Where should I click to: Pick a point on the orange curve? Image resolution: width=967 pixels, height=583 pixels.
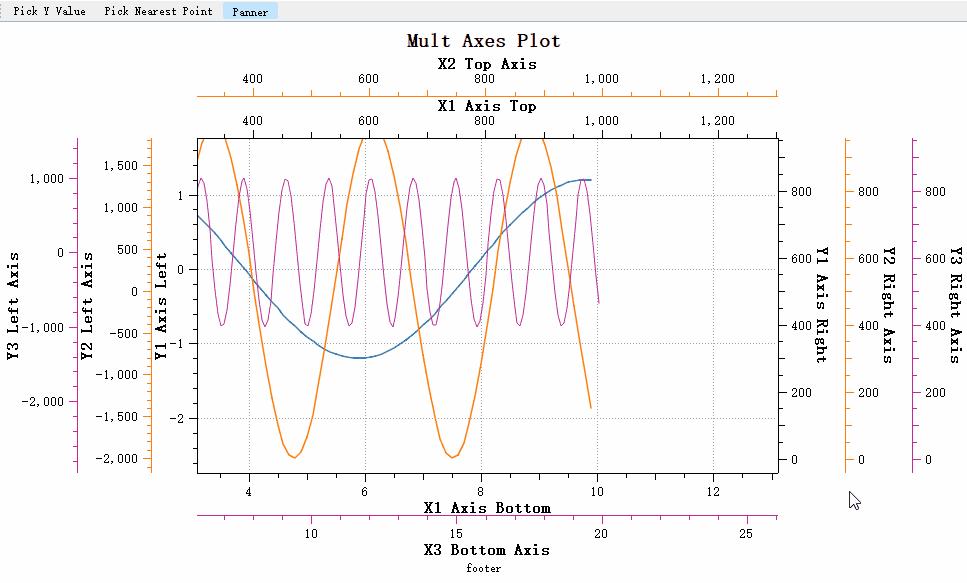(294, 457)
